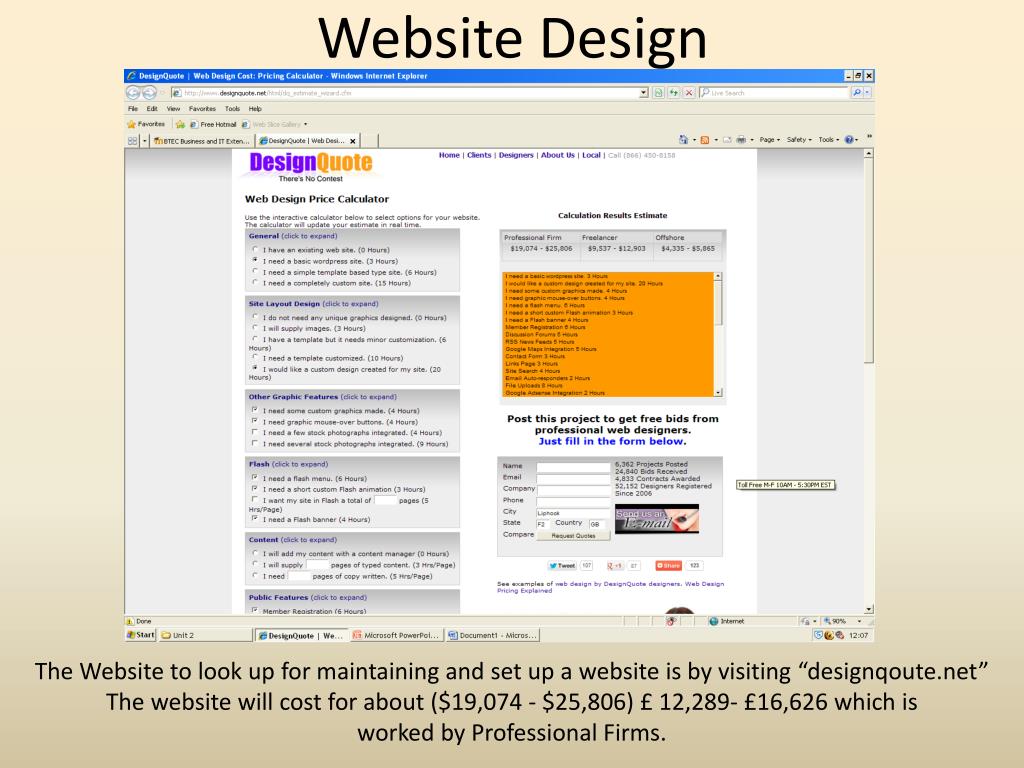This screenshot has height=768, width=1024.
Task: Click the Tweet button
Action: point(562,566)
